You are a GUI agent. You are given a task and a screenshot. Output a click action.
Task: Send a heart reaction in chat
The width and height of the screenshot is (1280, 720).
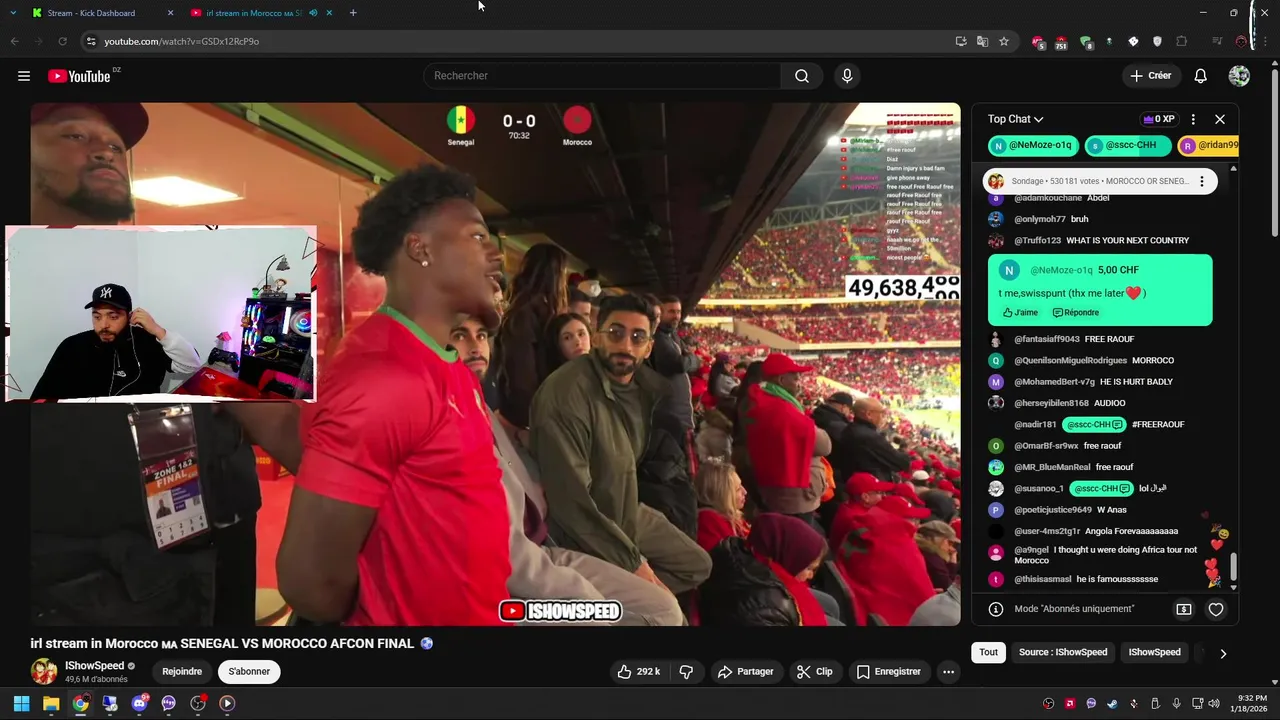1216,609
